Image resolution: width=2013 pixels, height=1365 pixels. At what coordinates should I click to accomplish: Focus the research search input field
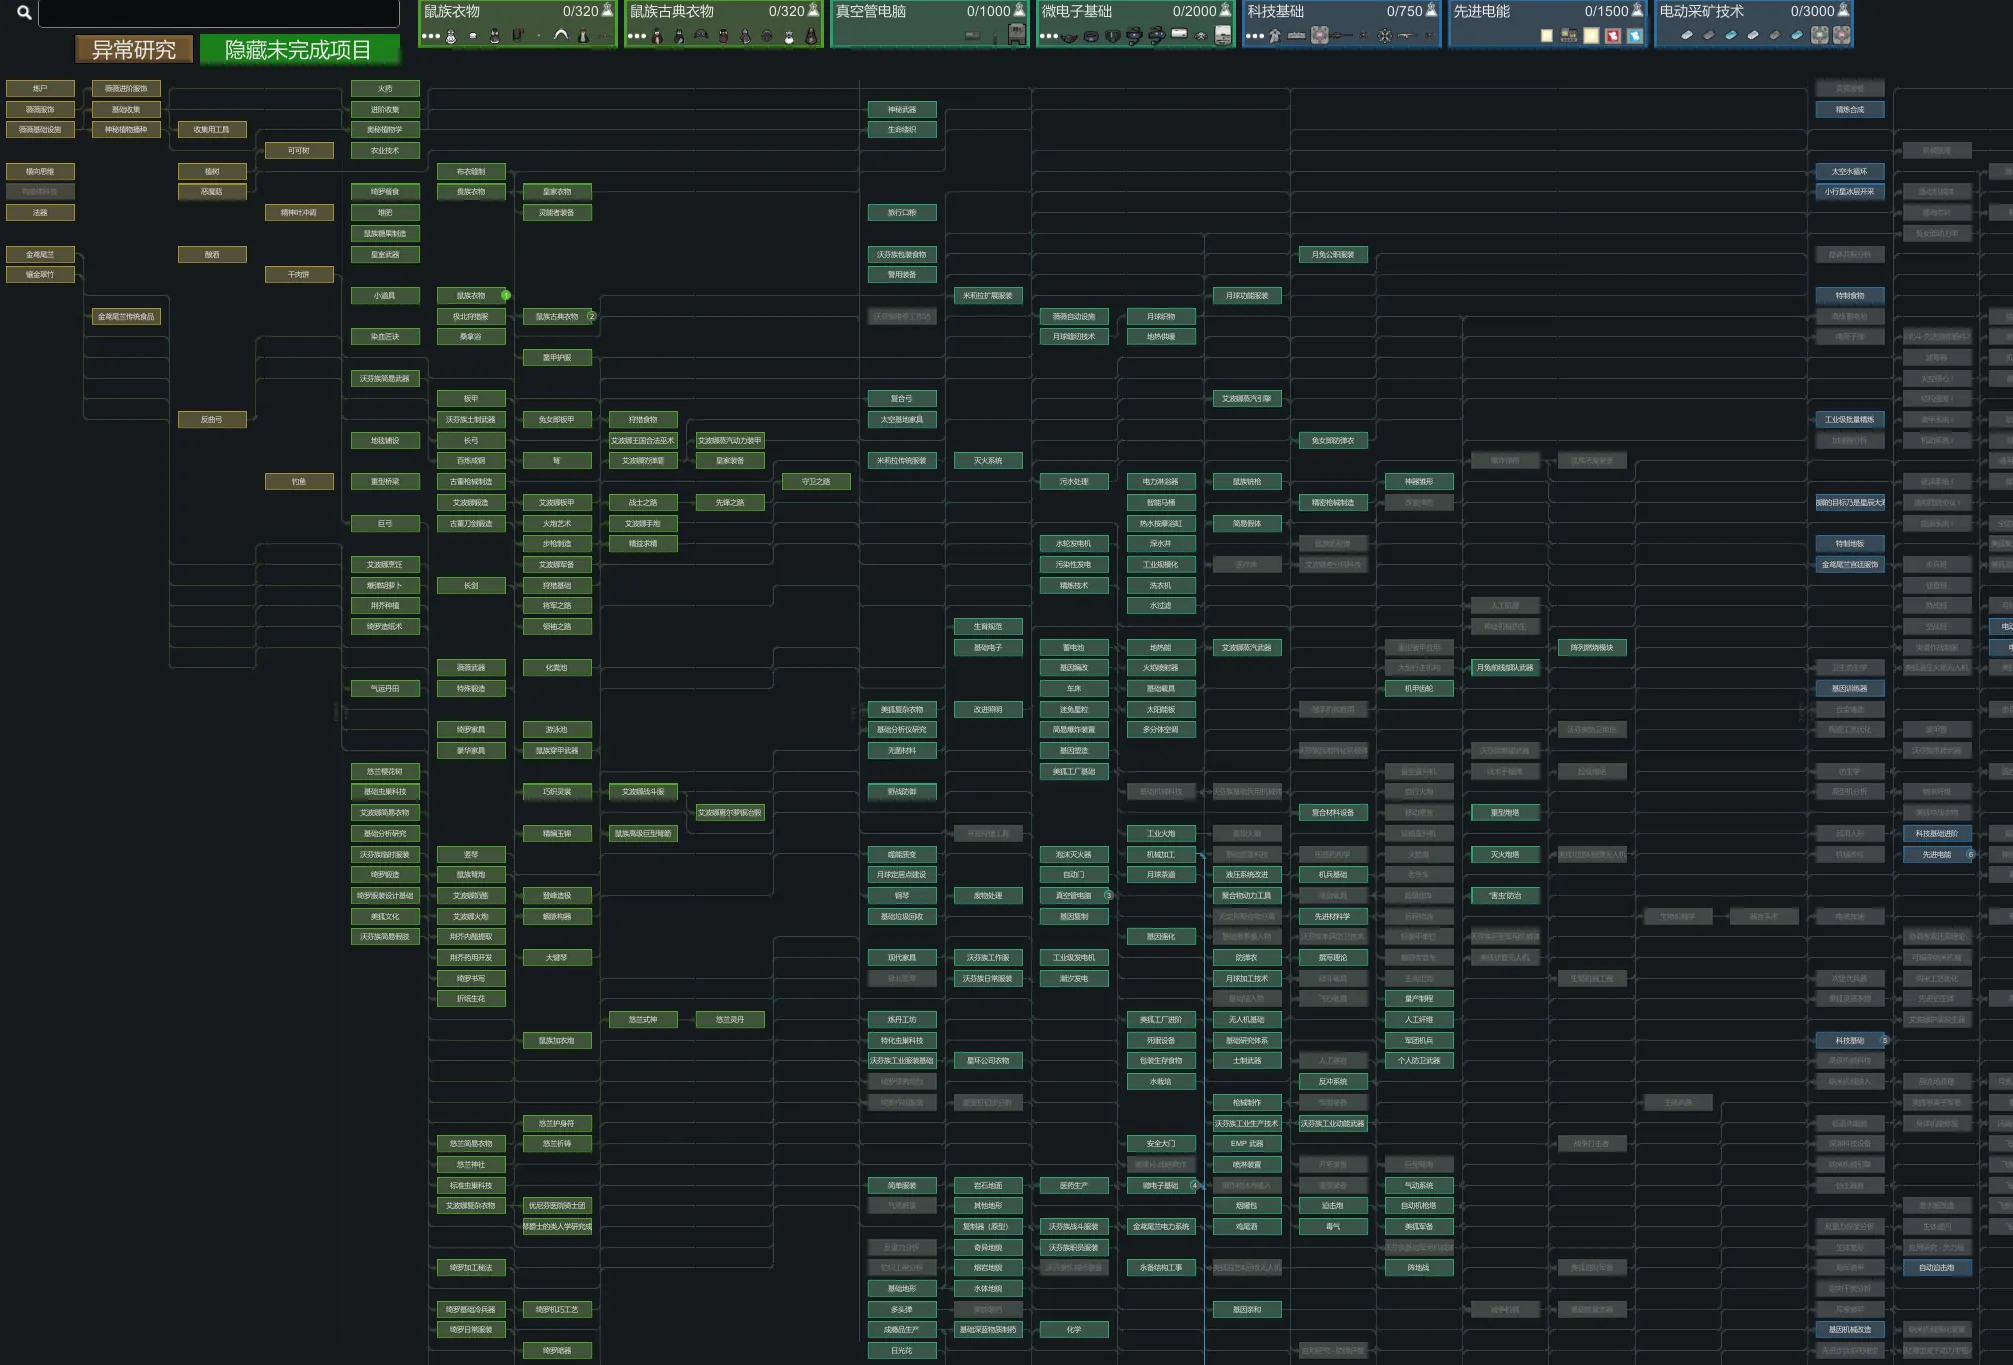(218, 13)
